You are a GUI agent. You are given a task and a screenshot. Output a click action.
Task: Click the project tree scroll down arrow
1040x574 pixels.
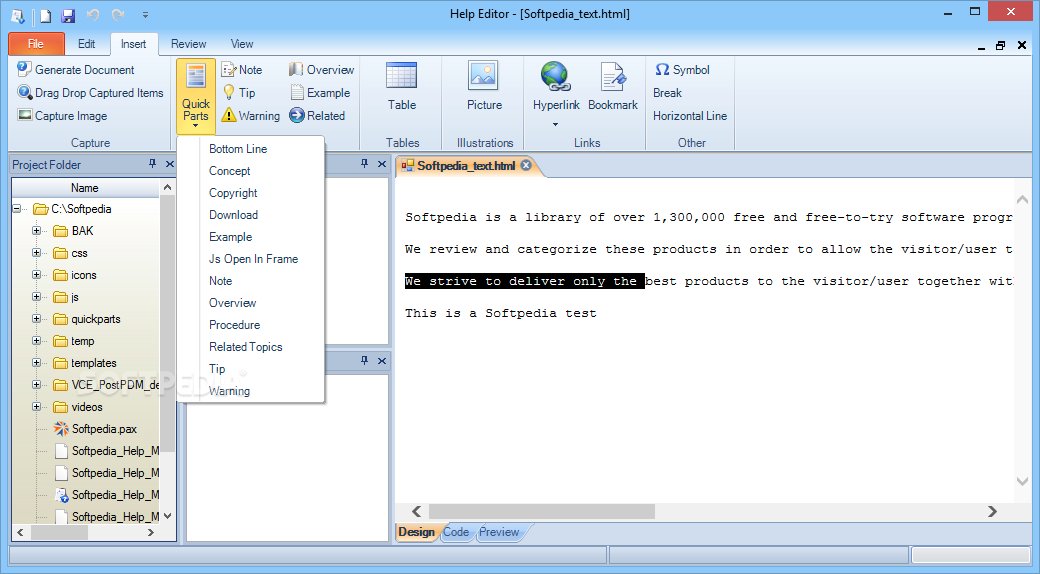tap(168, 516)
